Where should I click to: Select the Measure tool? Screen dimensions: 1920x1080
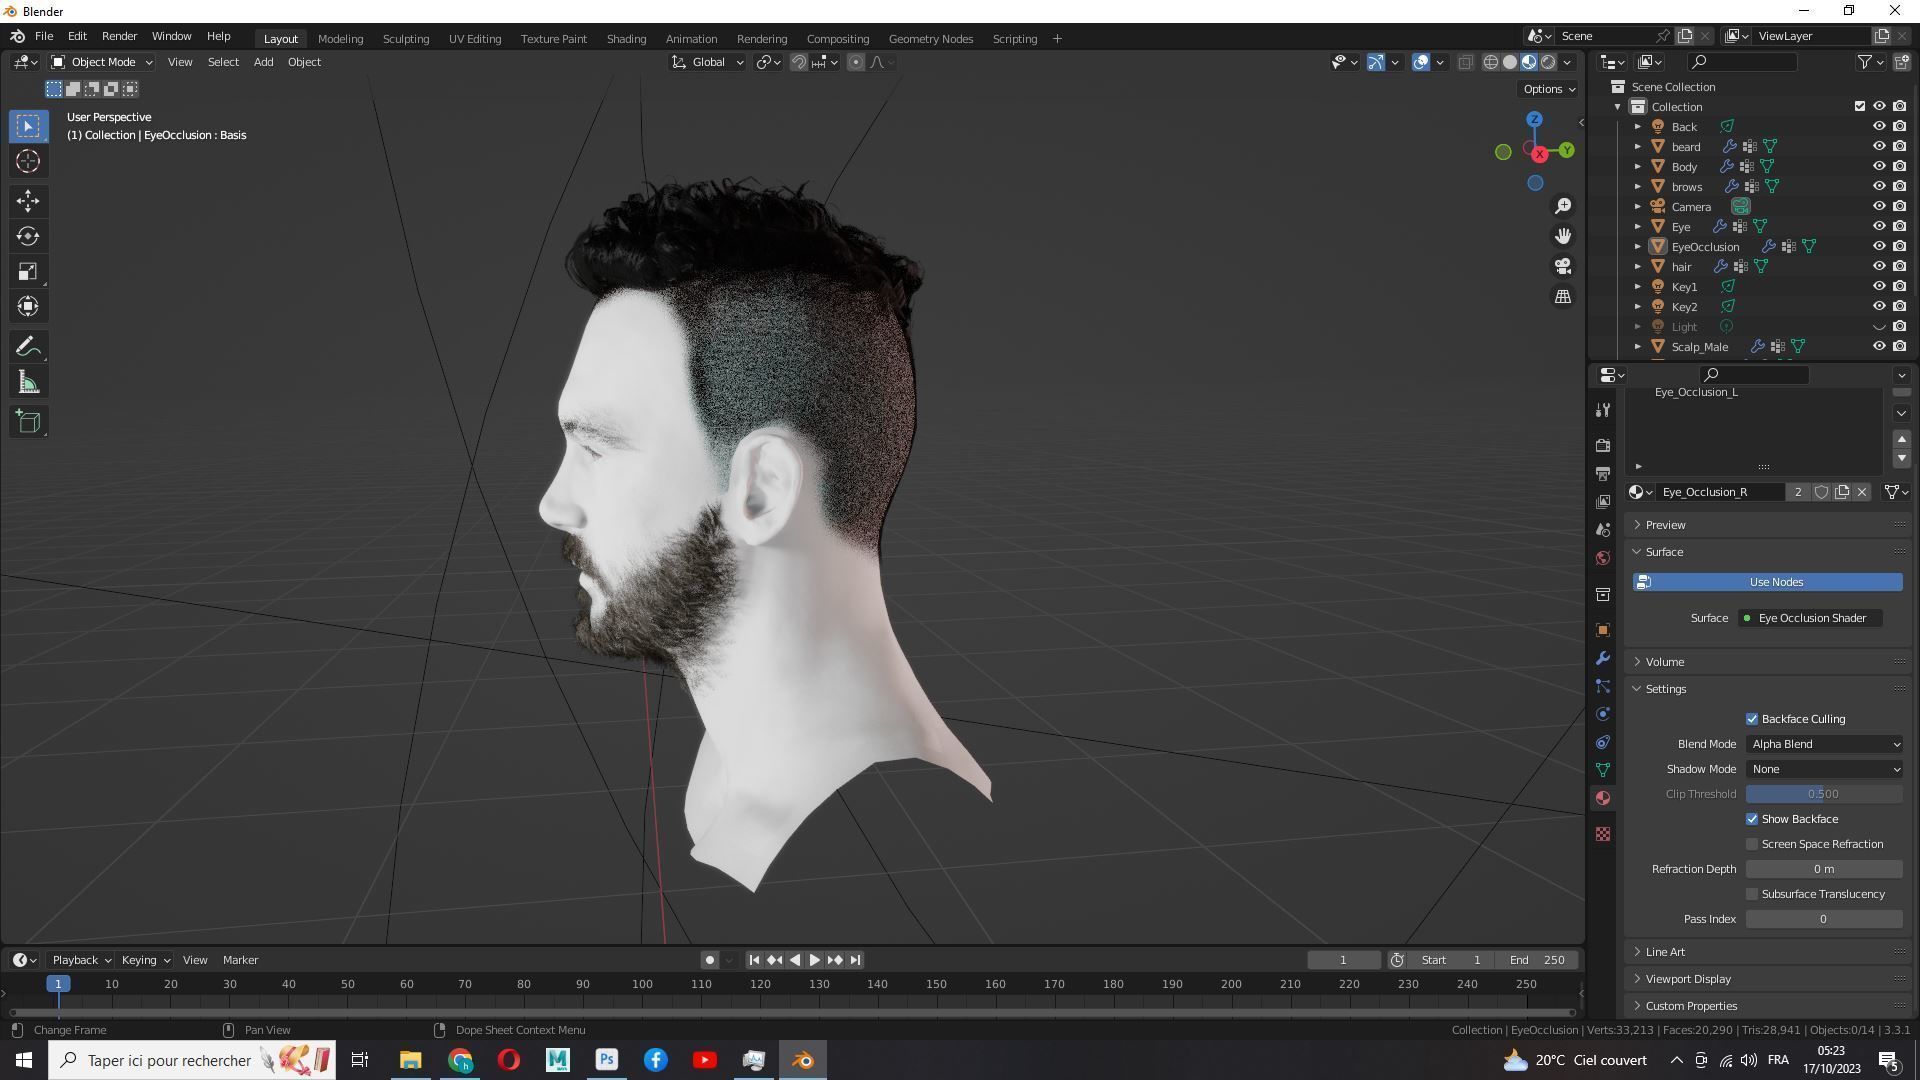28,382
